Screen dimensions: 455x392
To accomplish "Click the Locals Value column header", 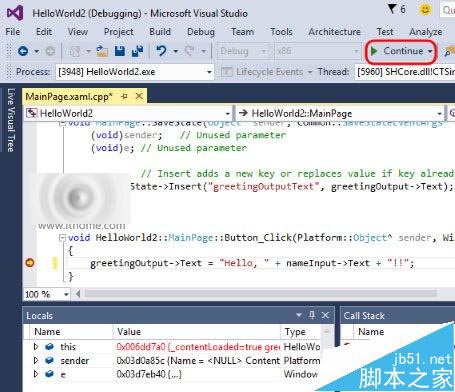I will 197,332.
